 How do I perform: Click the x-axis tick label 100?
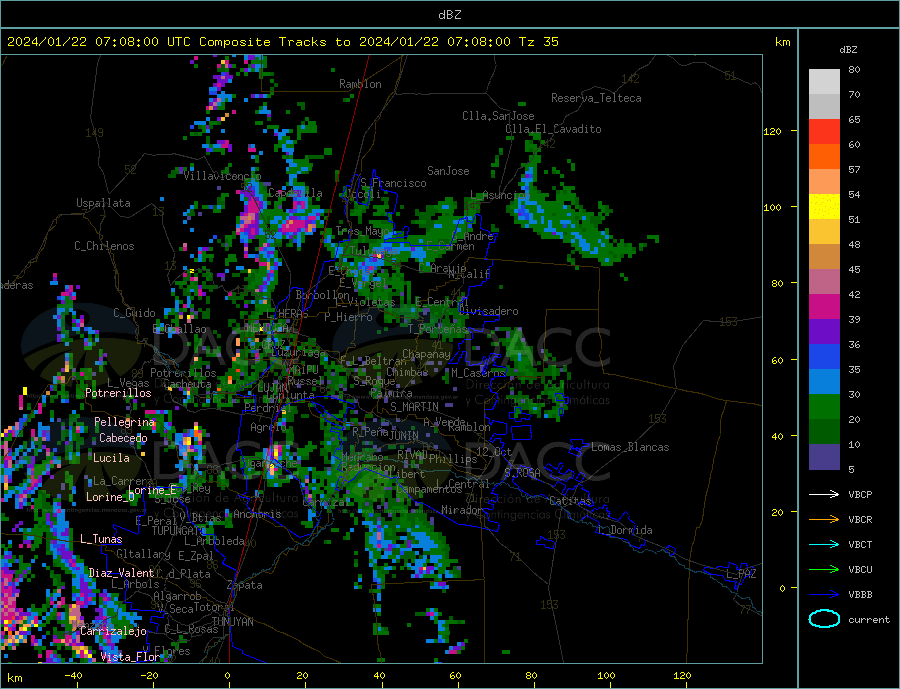click(x=607, y=676)
